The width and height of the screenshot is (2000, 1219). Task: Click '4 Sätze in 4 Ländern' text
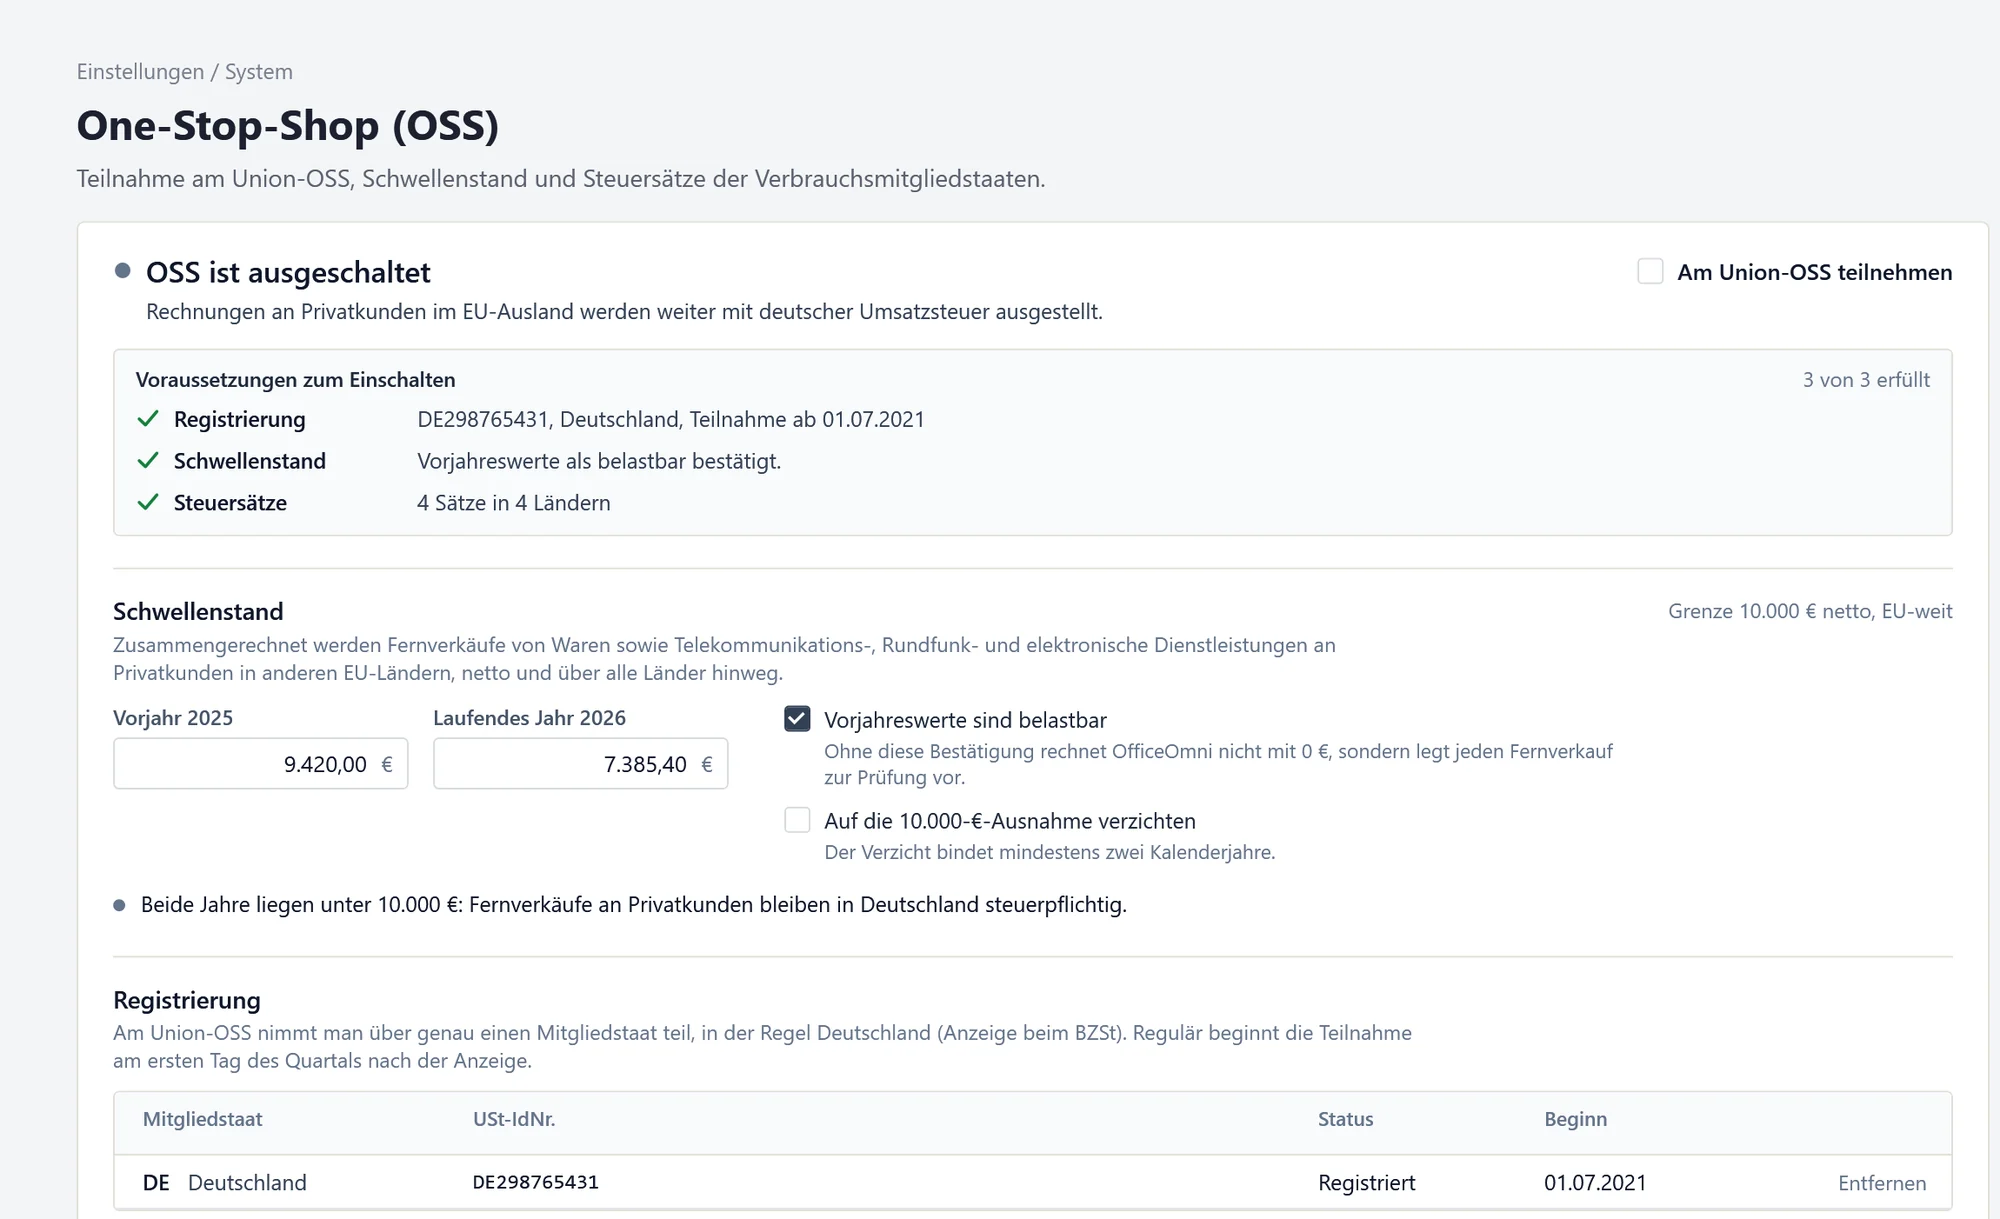pyautogui.click(x=514, y=503)
